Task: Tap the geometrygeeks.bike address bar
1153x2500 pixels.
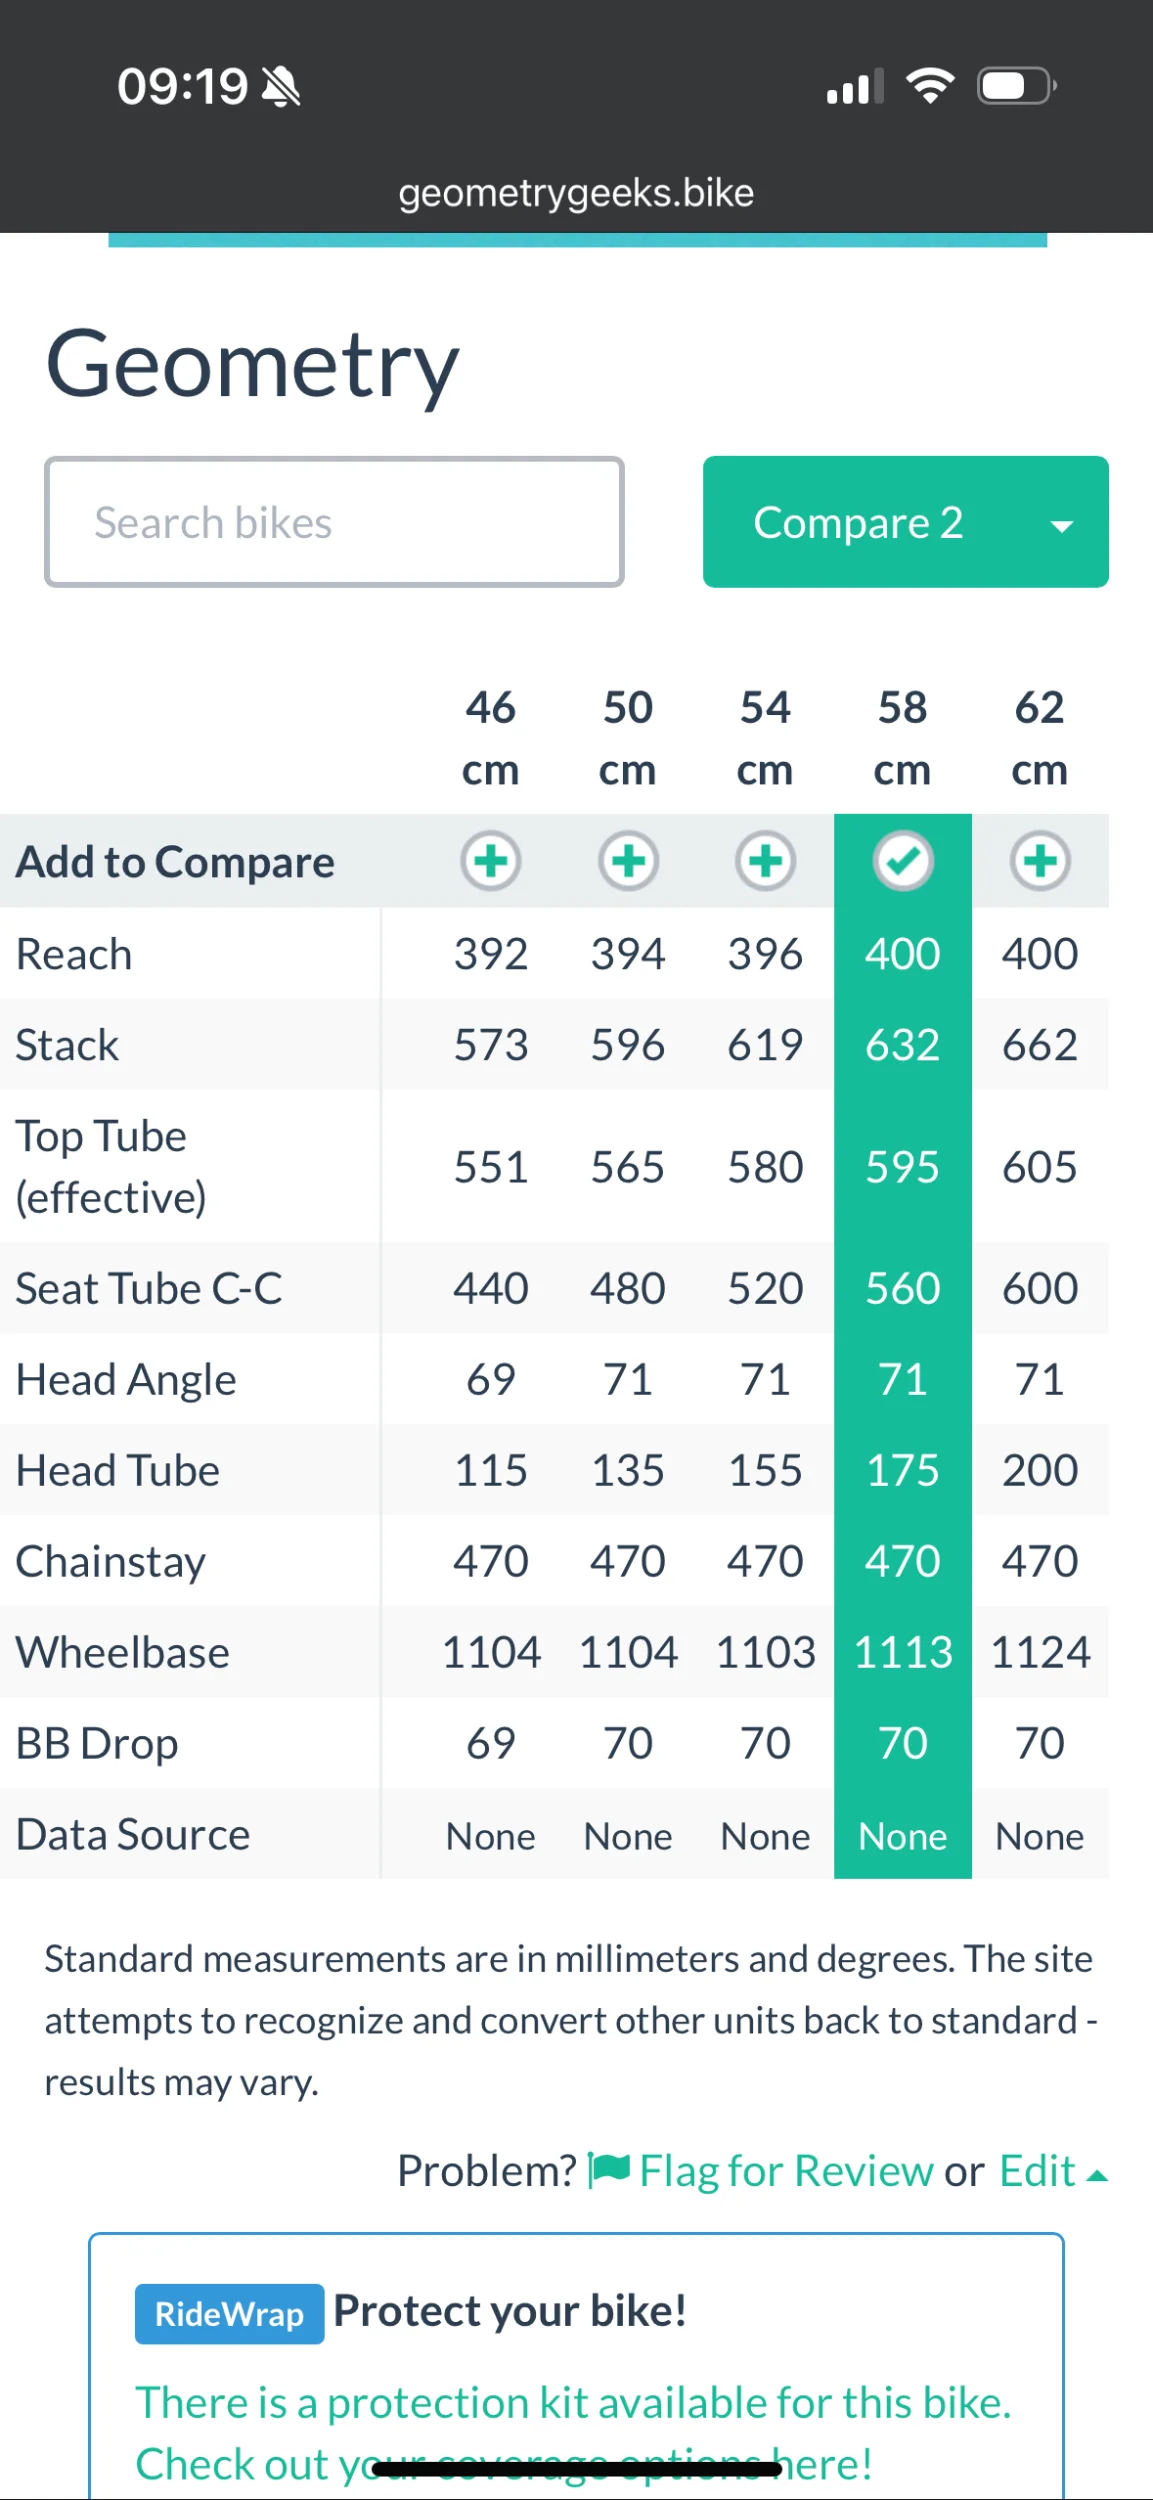Action: pyautogui.click(x=576, y=193)
